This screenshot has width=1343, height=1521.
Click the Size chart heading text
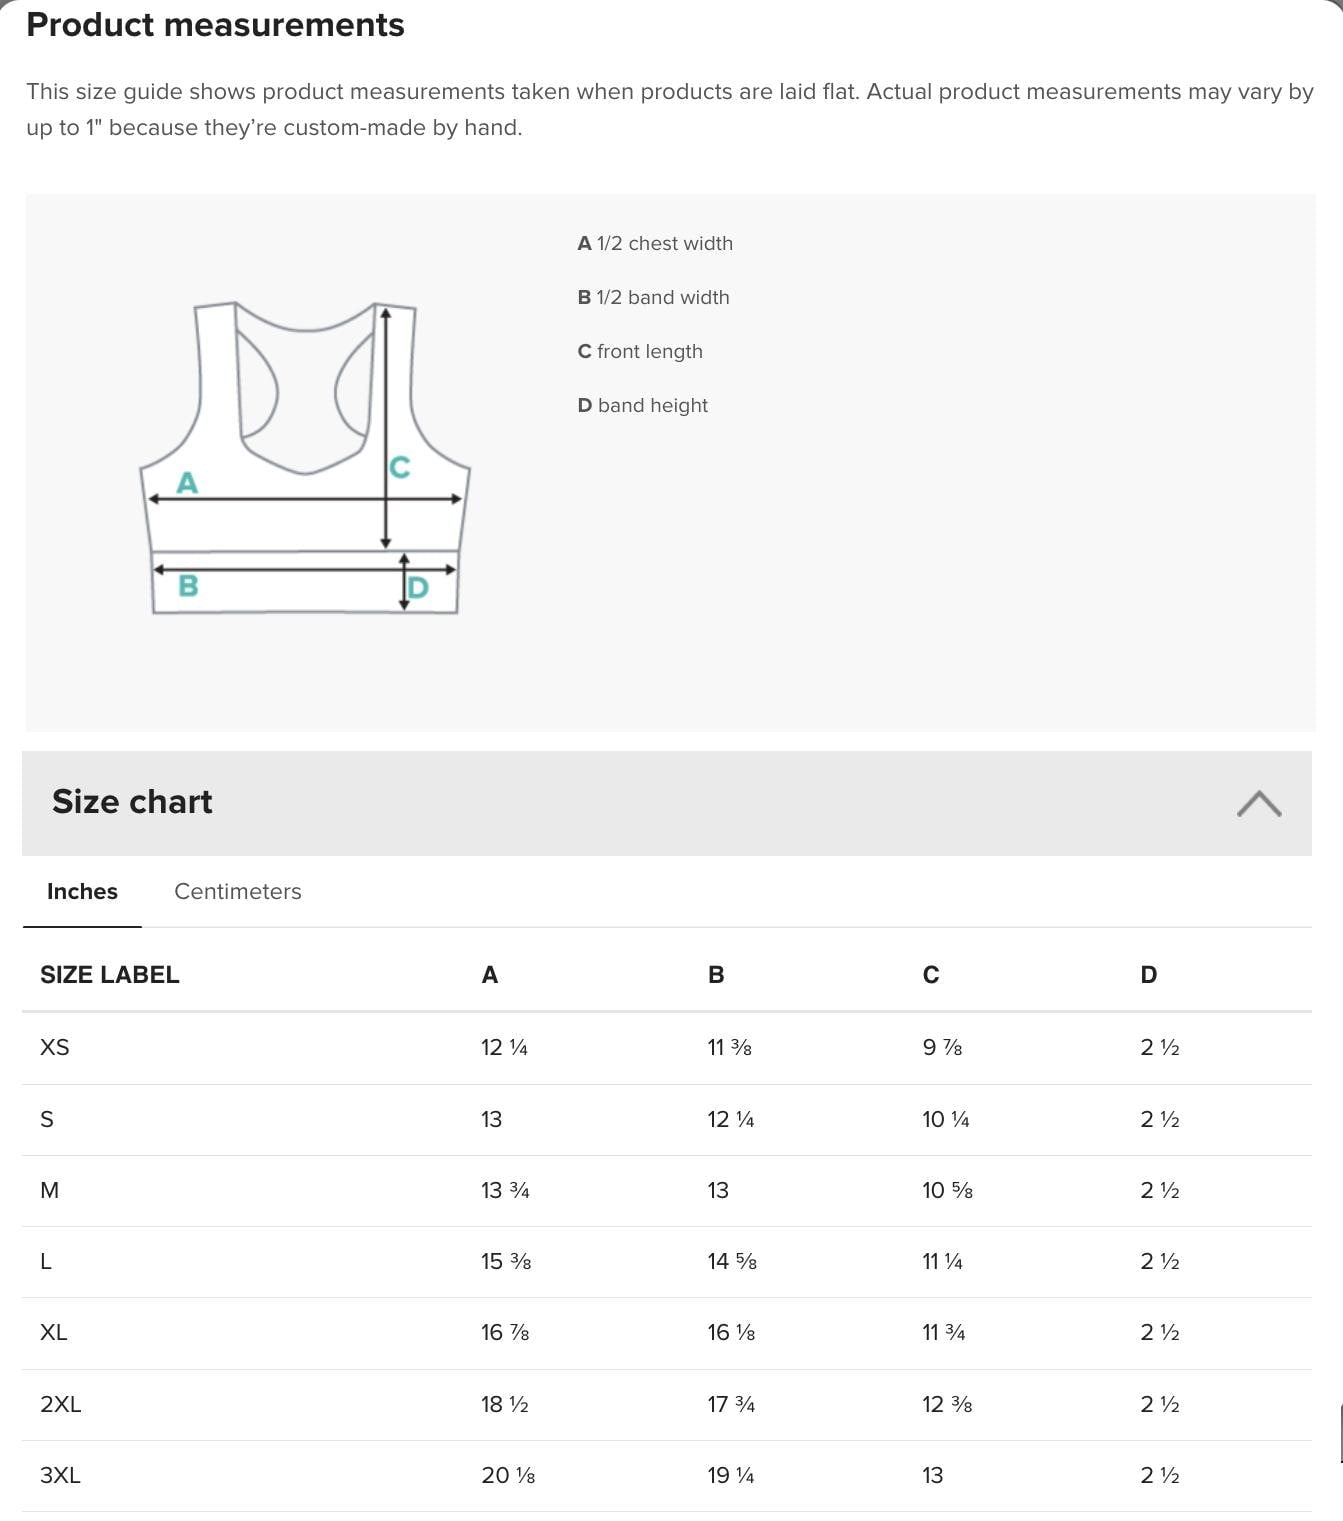click(x=132, y=802)
